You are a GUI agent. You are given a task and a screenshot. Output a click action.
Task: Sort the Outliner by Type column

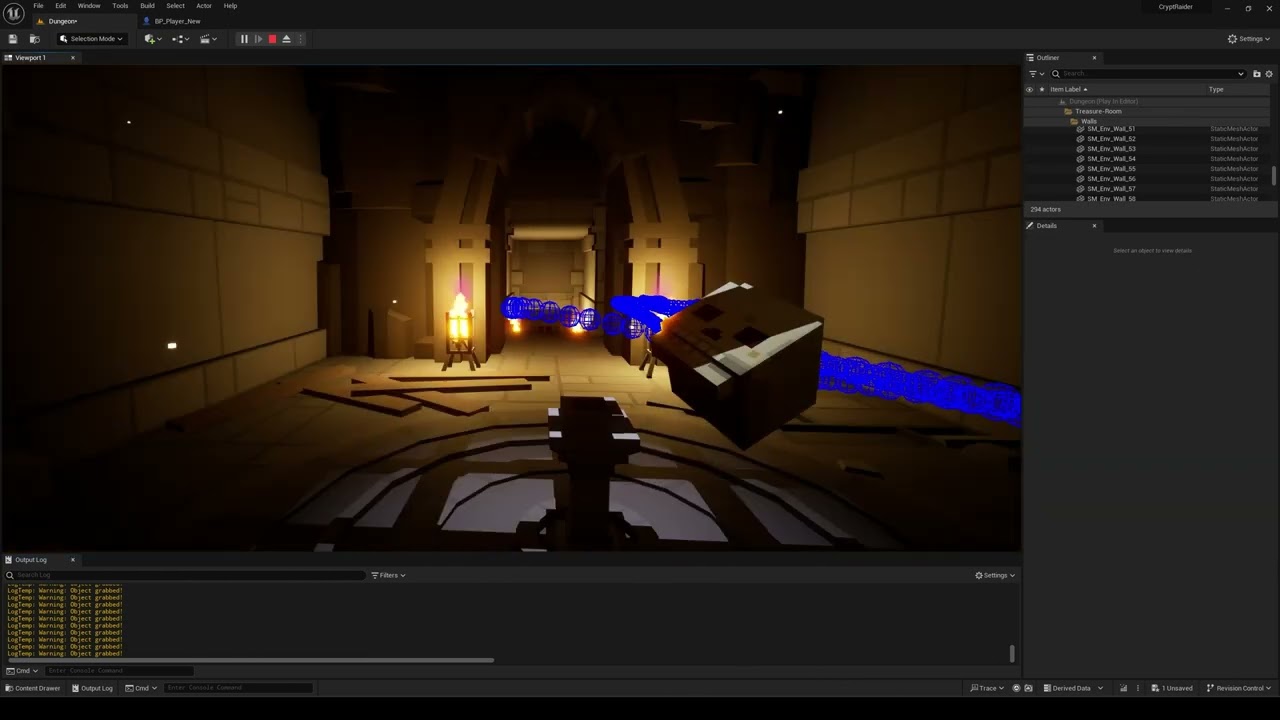(1216, 90)
